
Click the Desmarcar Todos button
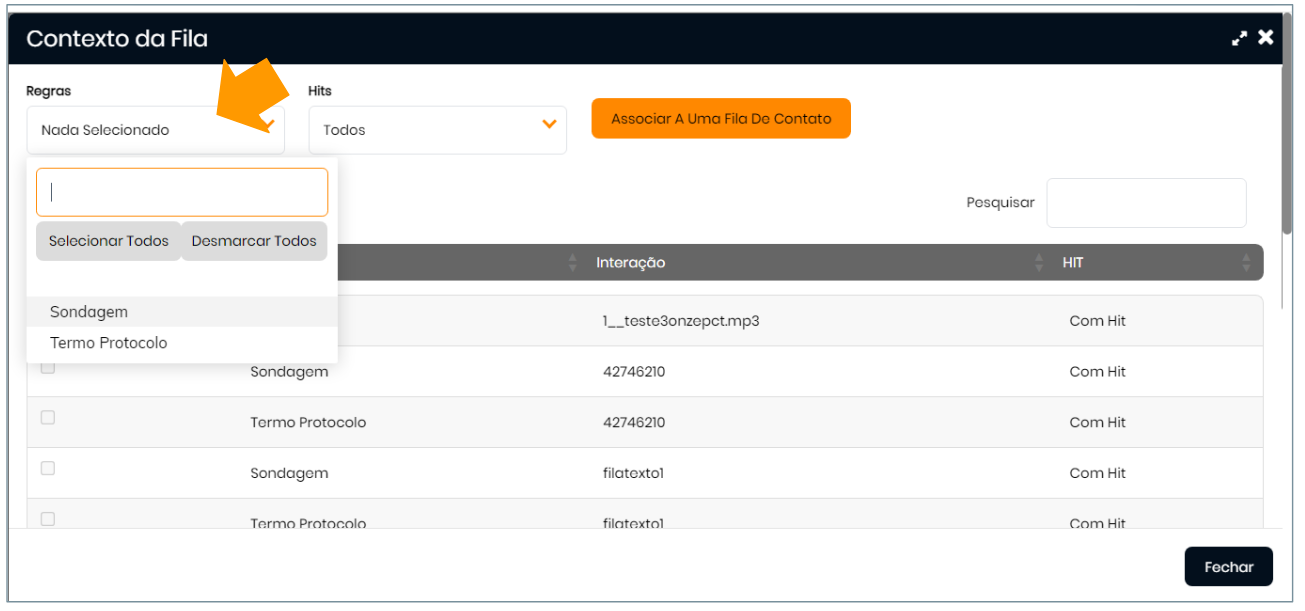(254, 241)
